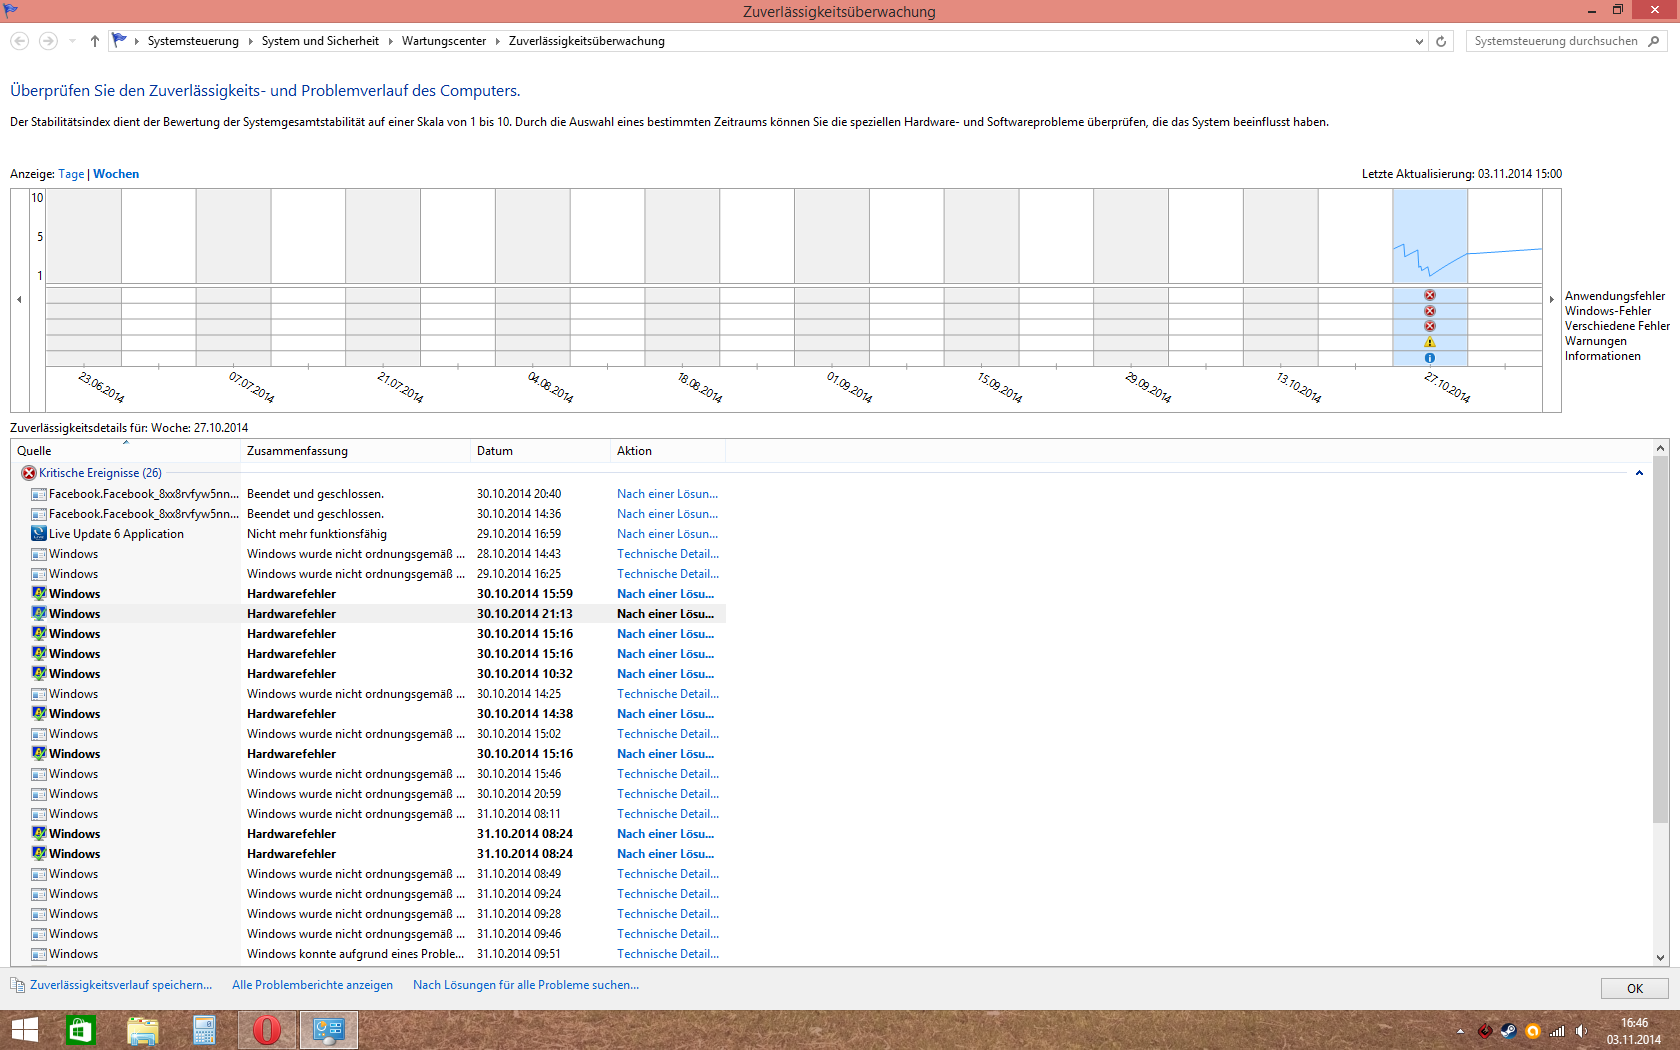Screen dimensions: 1680x1050
Task: Open the Steam tray icon
Action: (x=1509, y=1031)
